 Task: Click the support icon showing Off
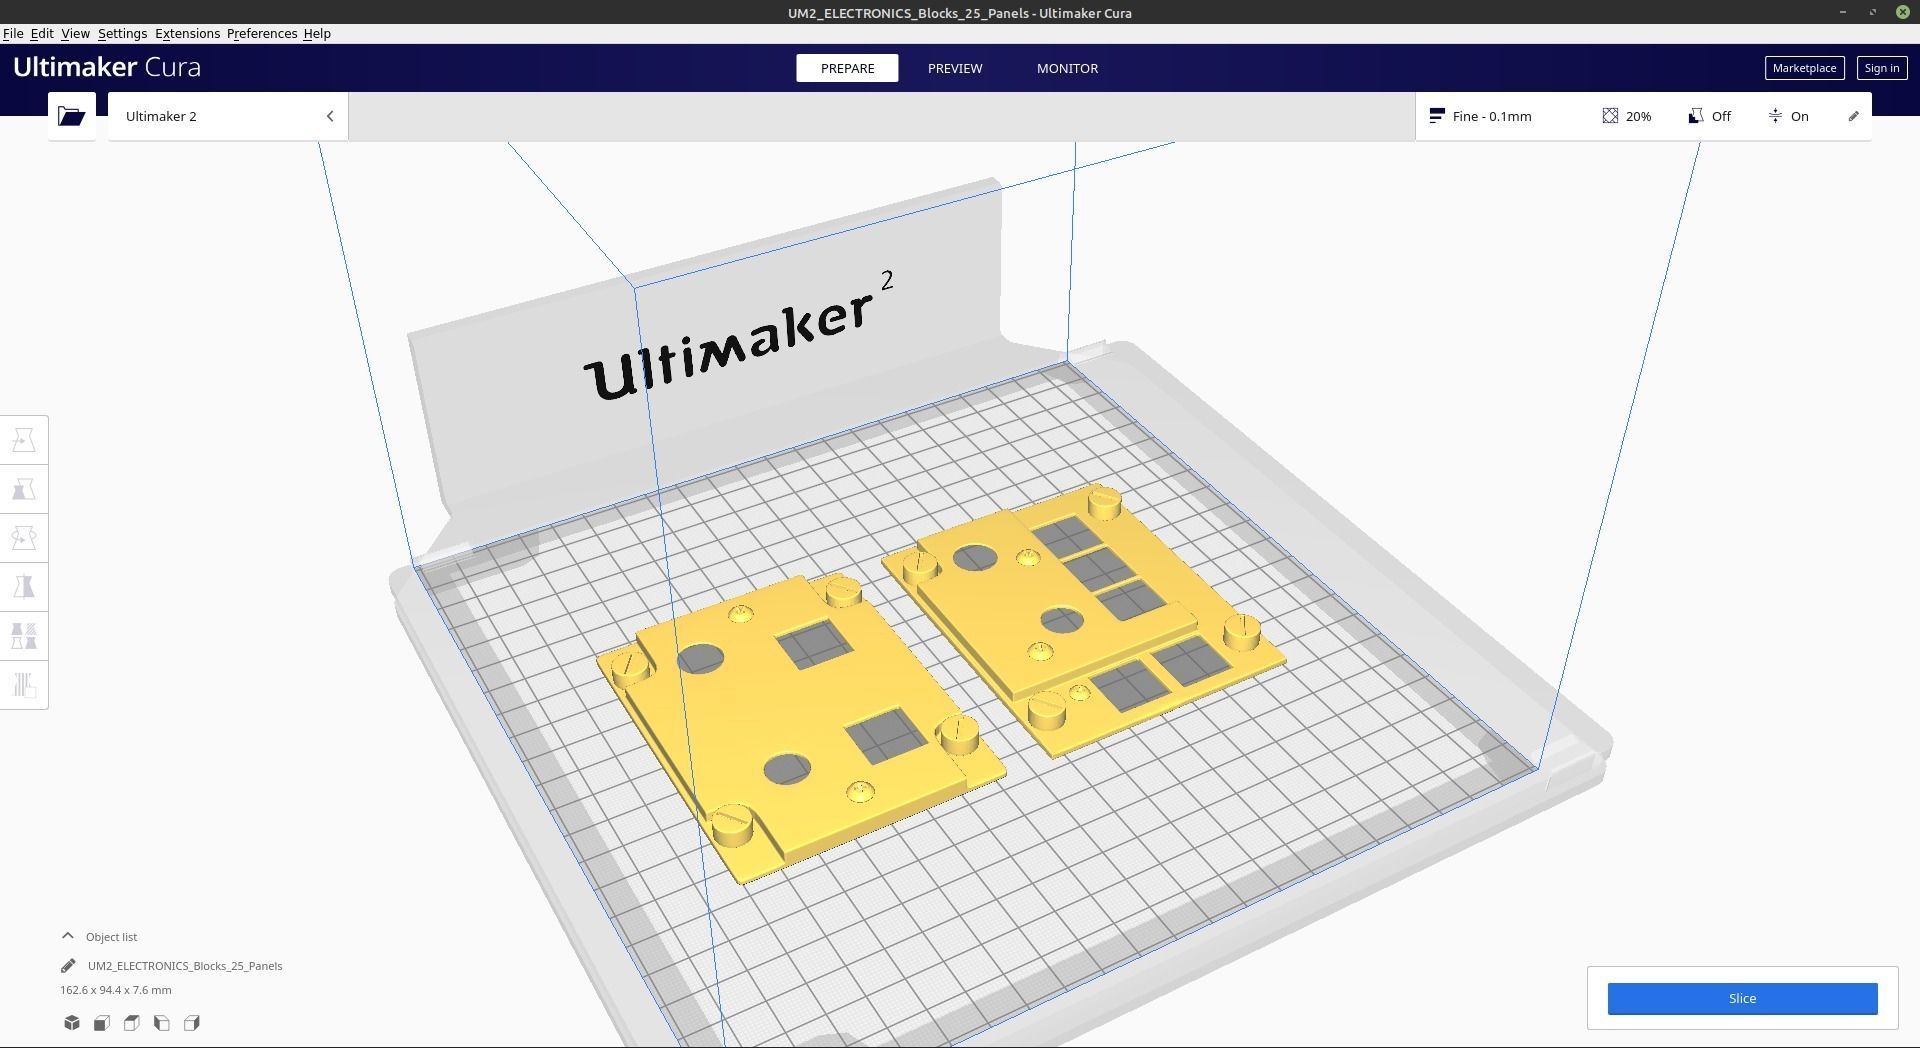point(1695,116)
